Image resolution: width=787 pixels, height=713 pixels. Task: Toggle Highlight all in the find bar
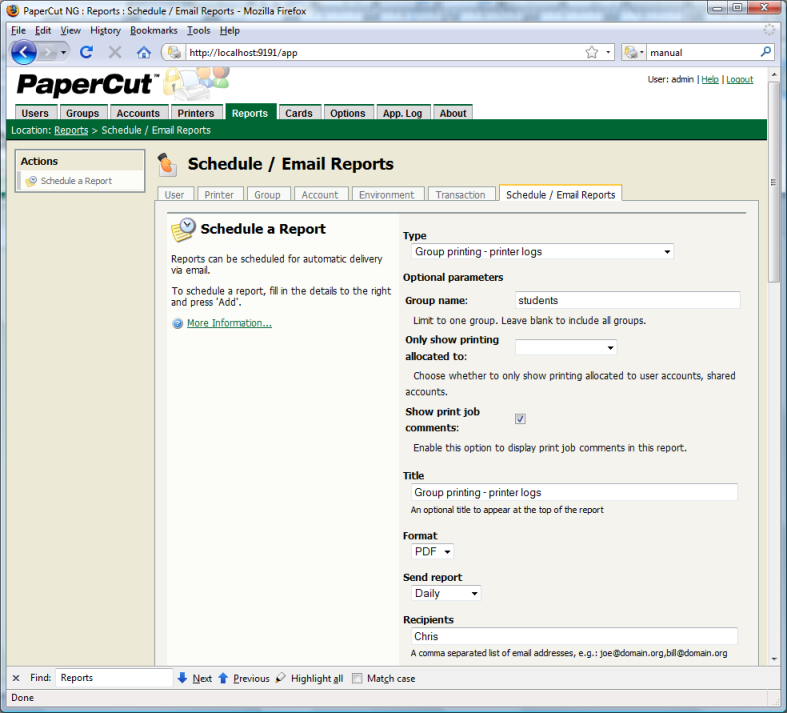(x=310, y=678)
